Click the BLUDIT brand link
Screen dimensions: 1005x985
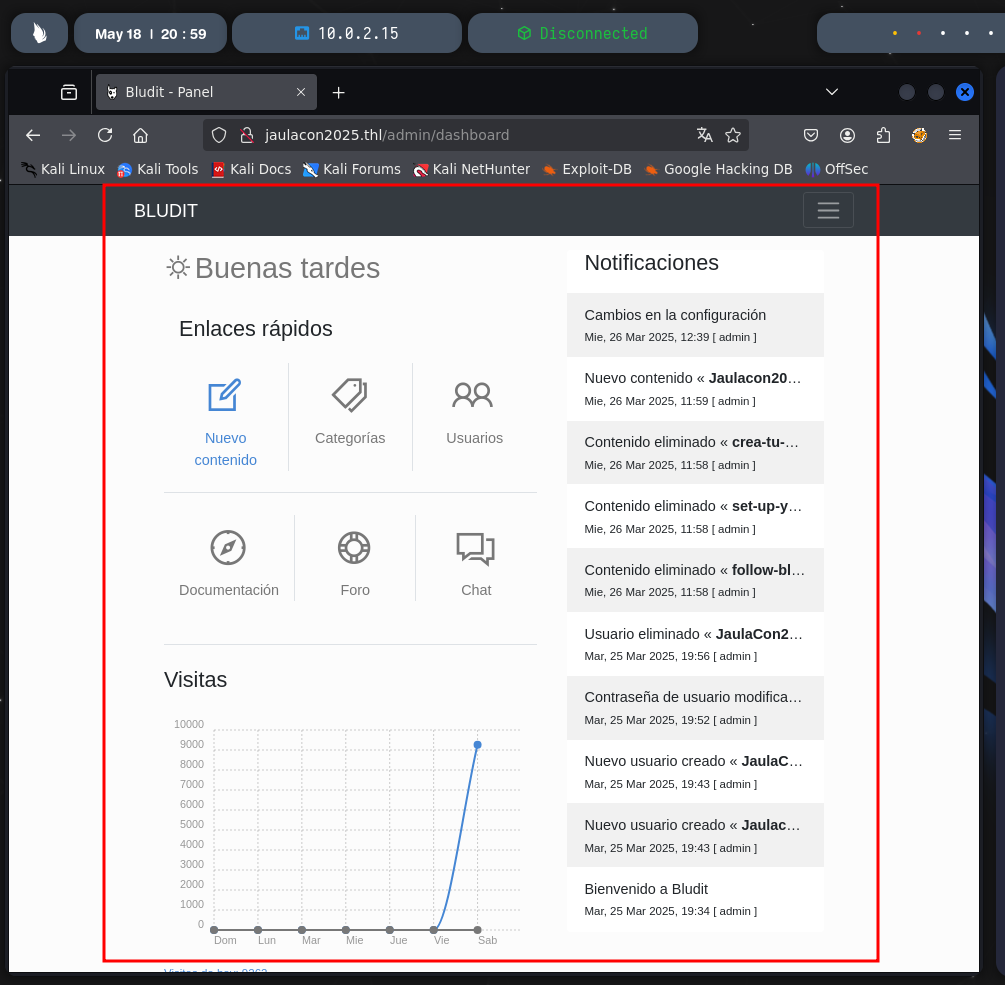(x=165, y=211)
